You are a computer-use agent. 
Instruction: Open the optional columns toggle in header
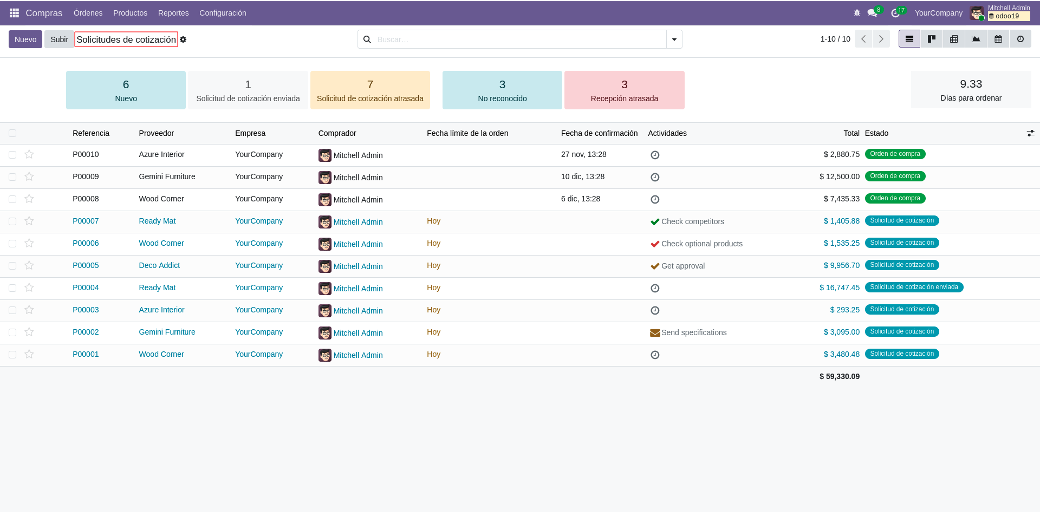coord(1030,133)
